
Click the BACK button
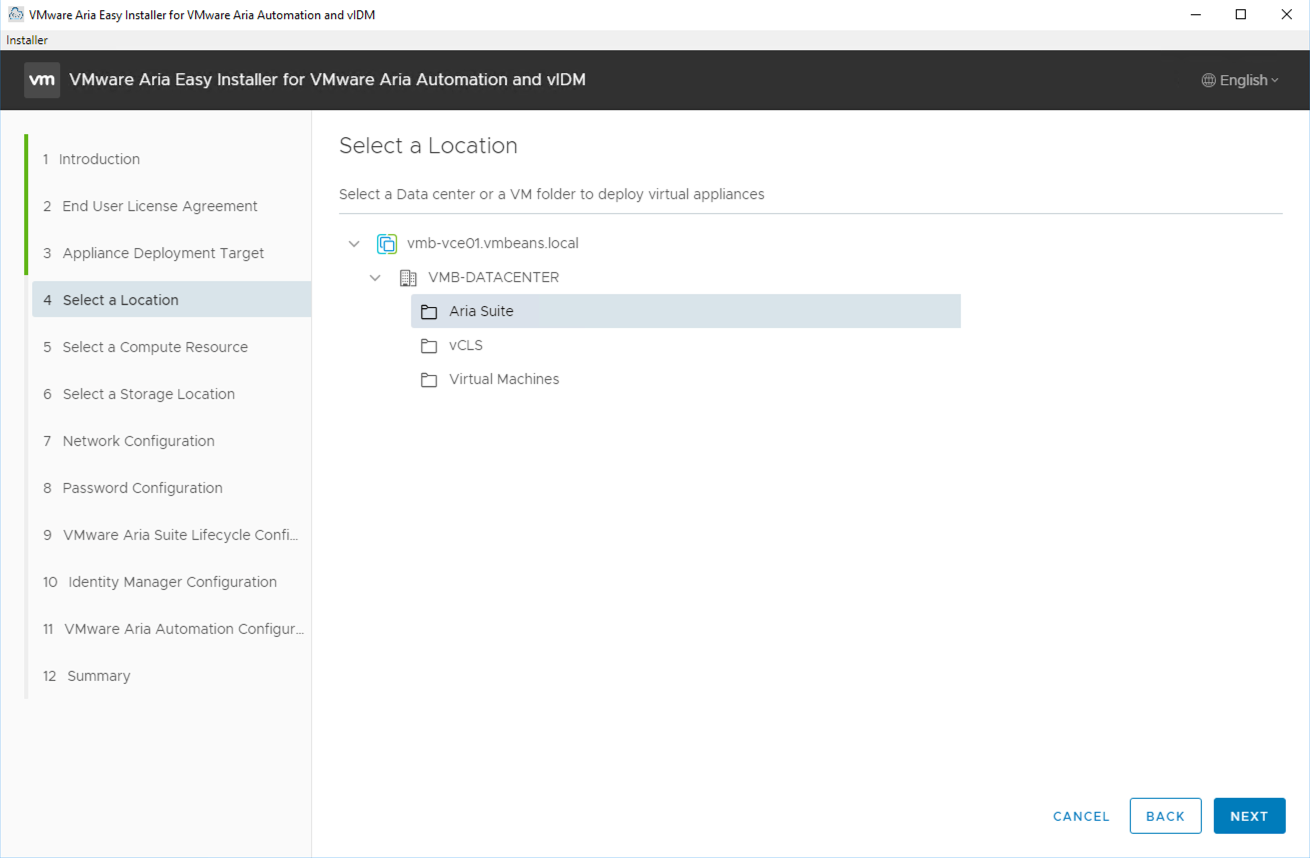[x=1165, y=816]
